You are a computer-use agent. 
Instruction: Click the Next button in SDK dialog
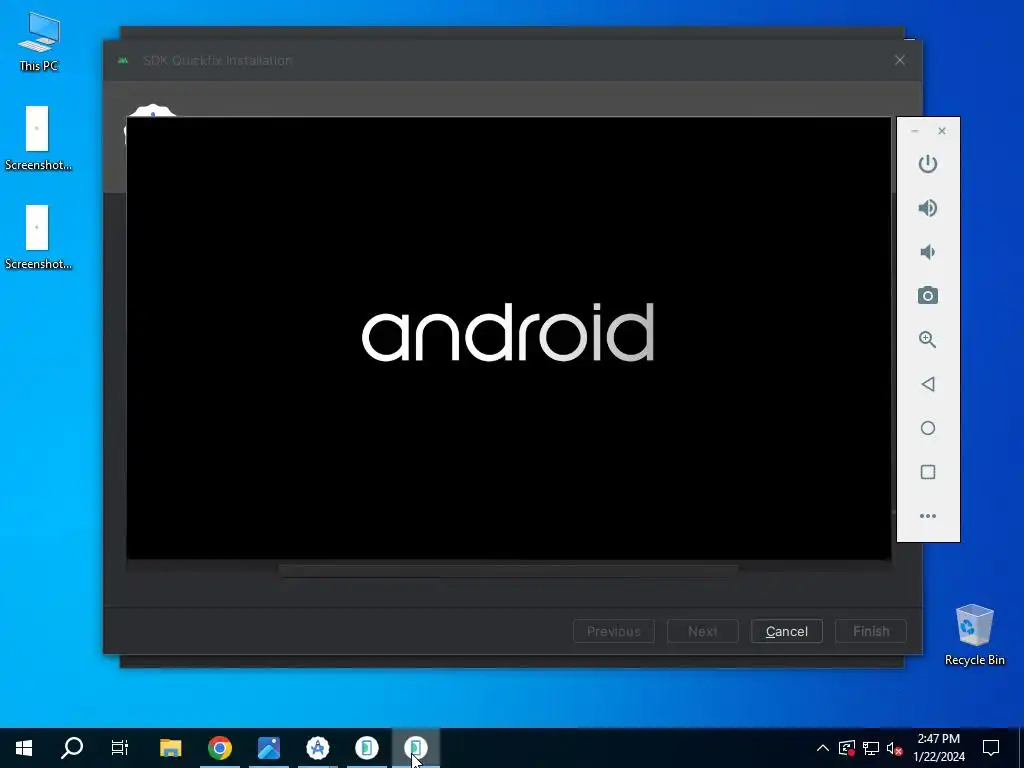702,632
